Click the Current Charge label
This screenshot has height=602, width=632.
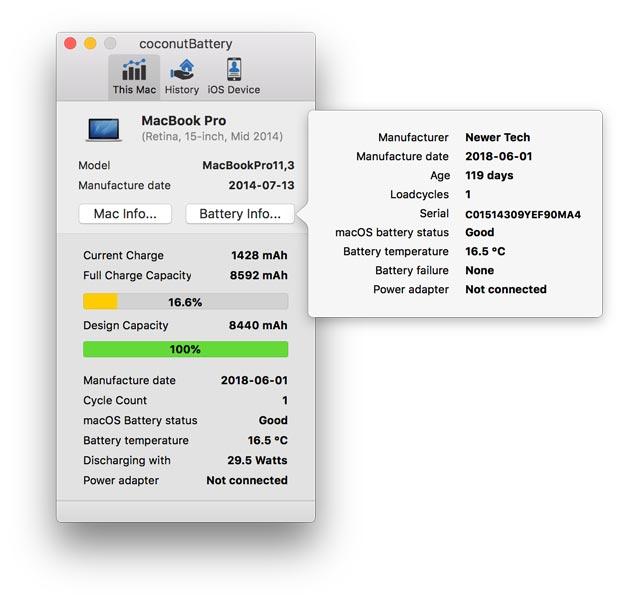[123, 255]
